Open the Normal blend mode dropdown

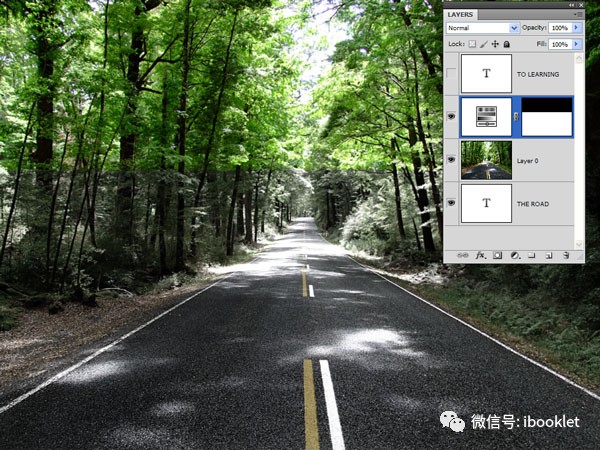click(x=483, y=28)
